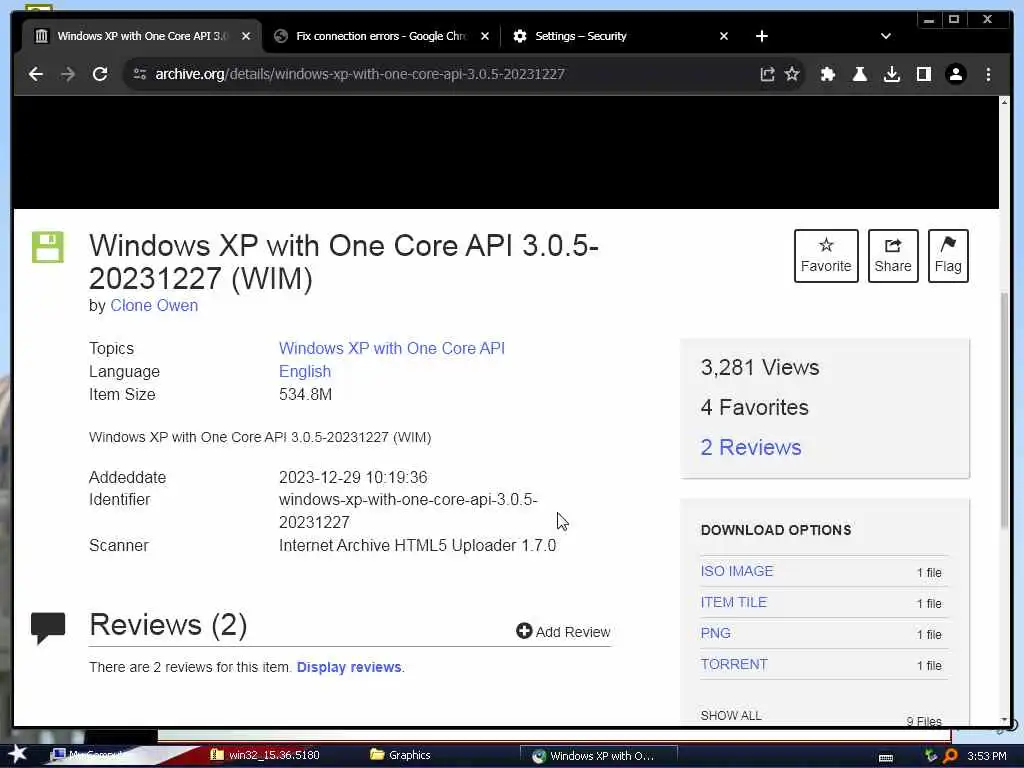Click the Share button
The width and height of the screenshot is (1024, 768).
pos(893,255)
